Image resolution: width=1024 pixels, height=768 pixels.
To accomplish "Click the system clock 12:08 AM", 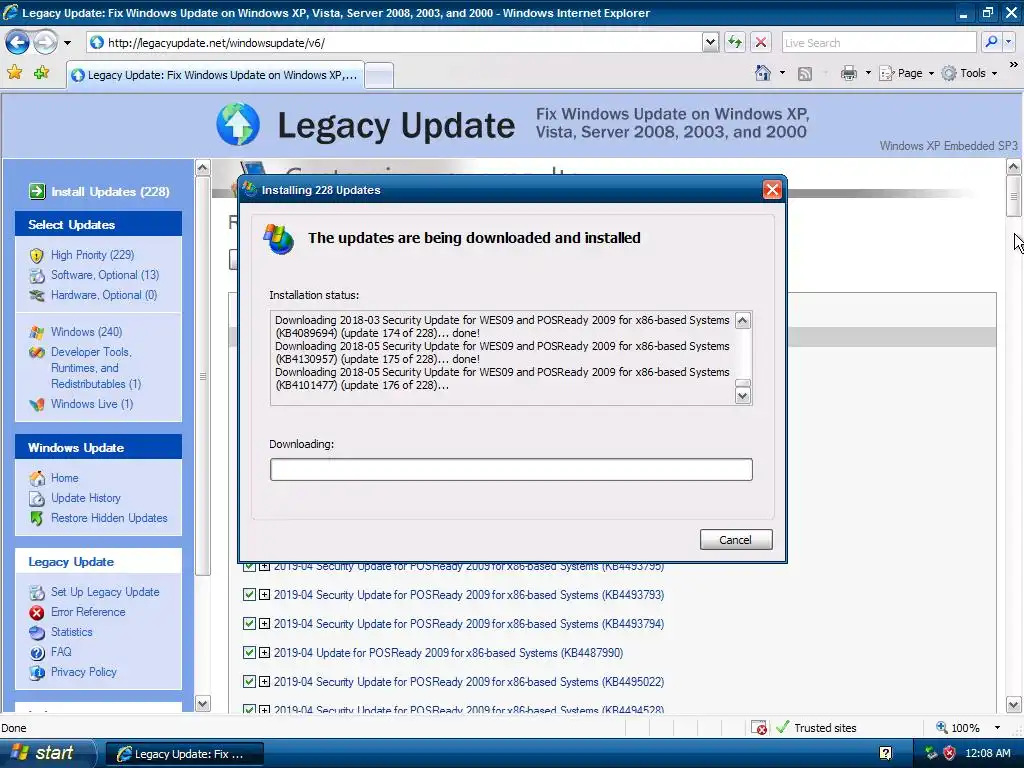I will 987,754.
